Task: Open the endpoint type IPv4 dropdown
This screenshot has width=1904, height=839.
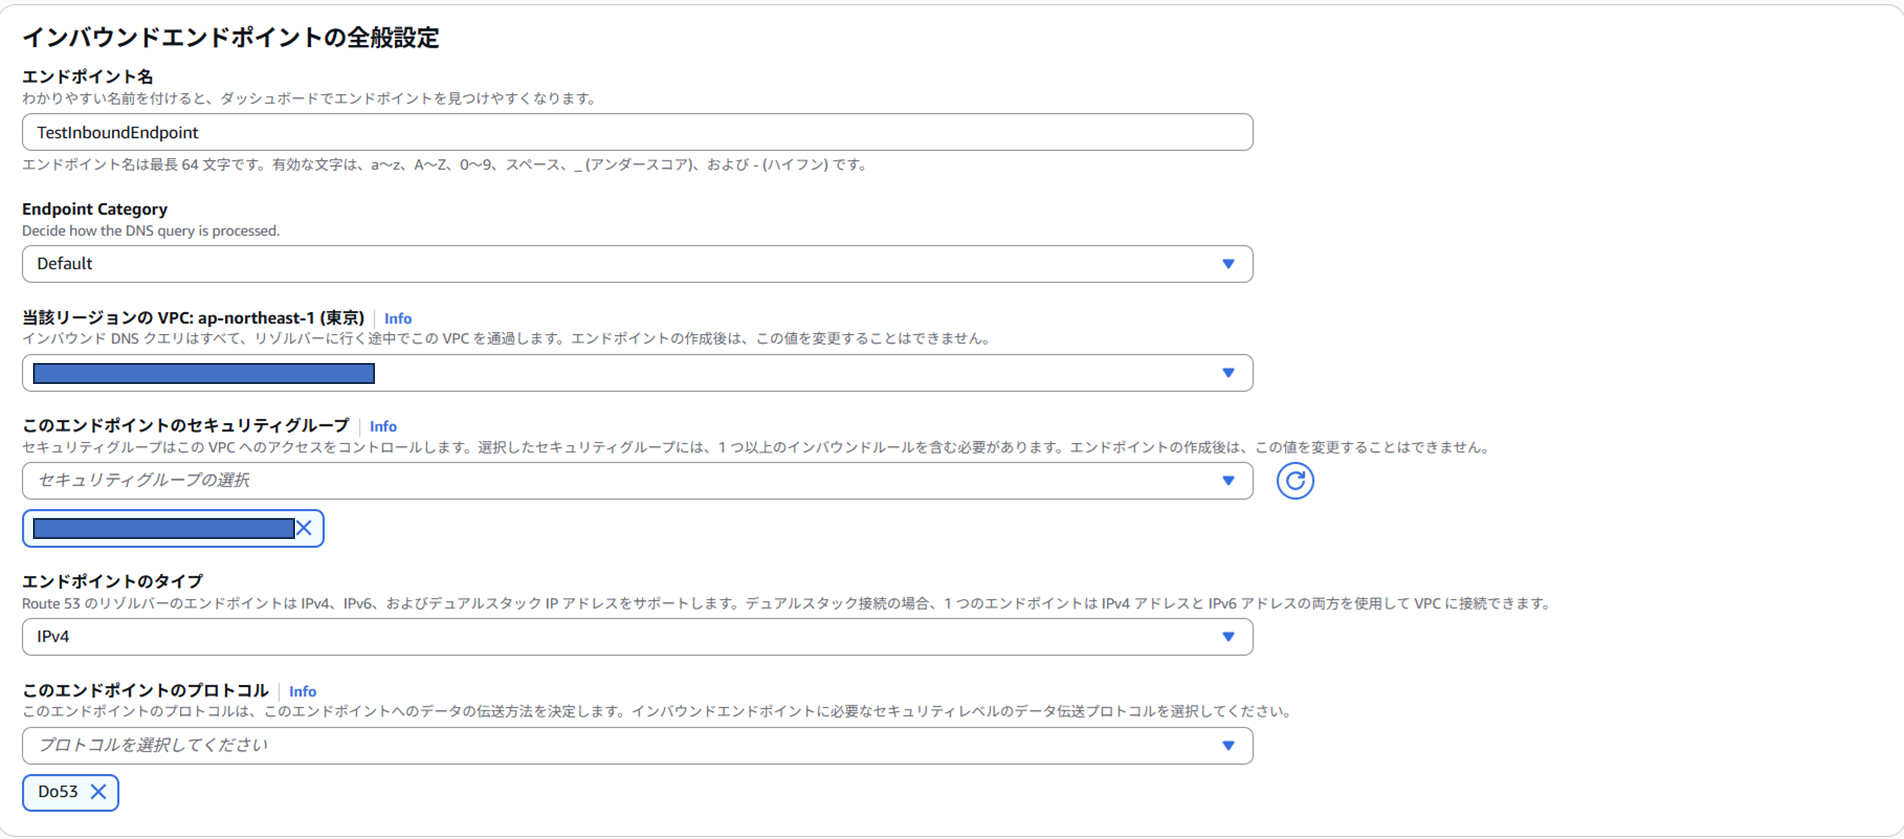Action: click(x=637, y=637)
